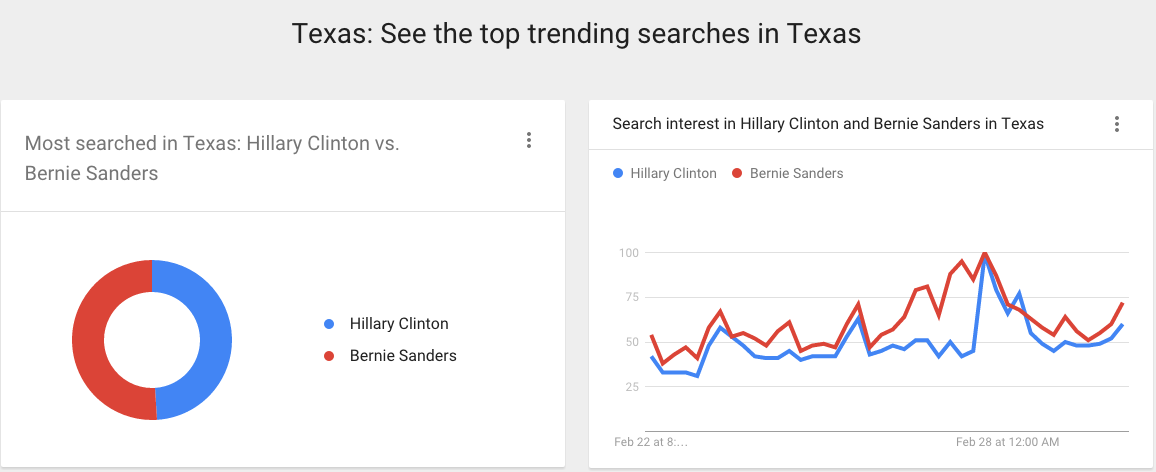Image resolution: width=1156 pixels, height=472 pixels.
Task: Click Bernie Sanders label in line chart legend
Action: [x=796, y=174]
